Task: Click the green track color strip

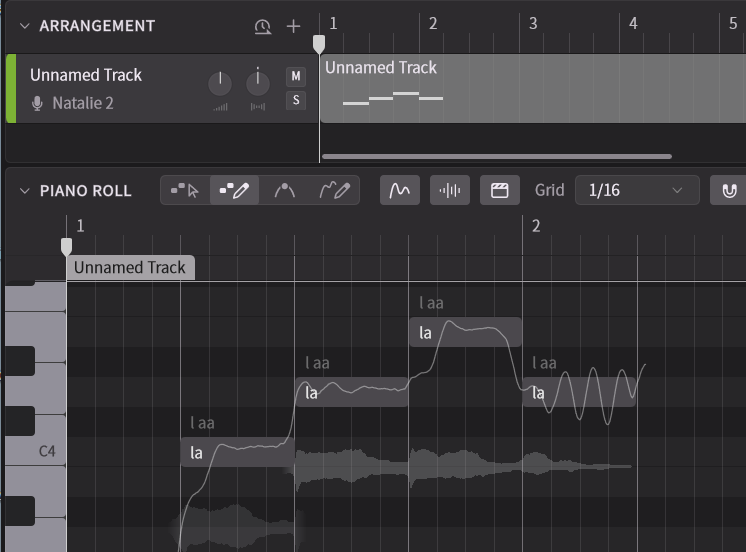Action: [x=10, y=89]
